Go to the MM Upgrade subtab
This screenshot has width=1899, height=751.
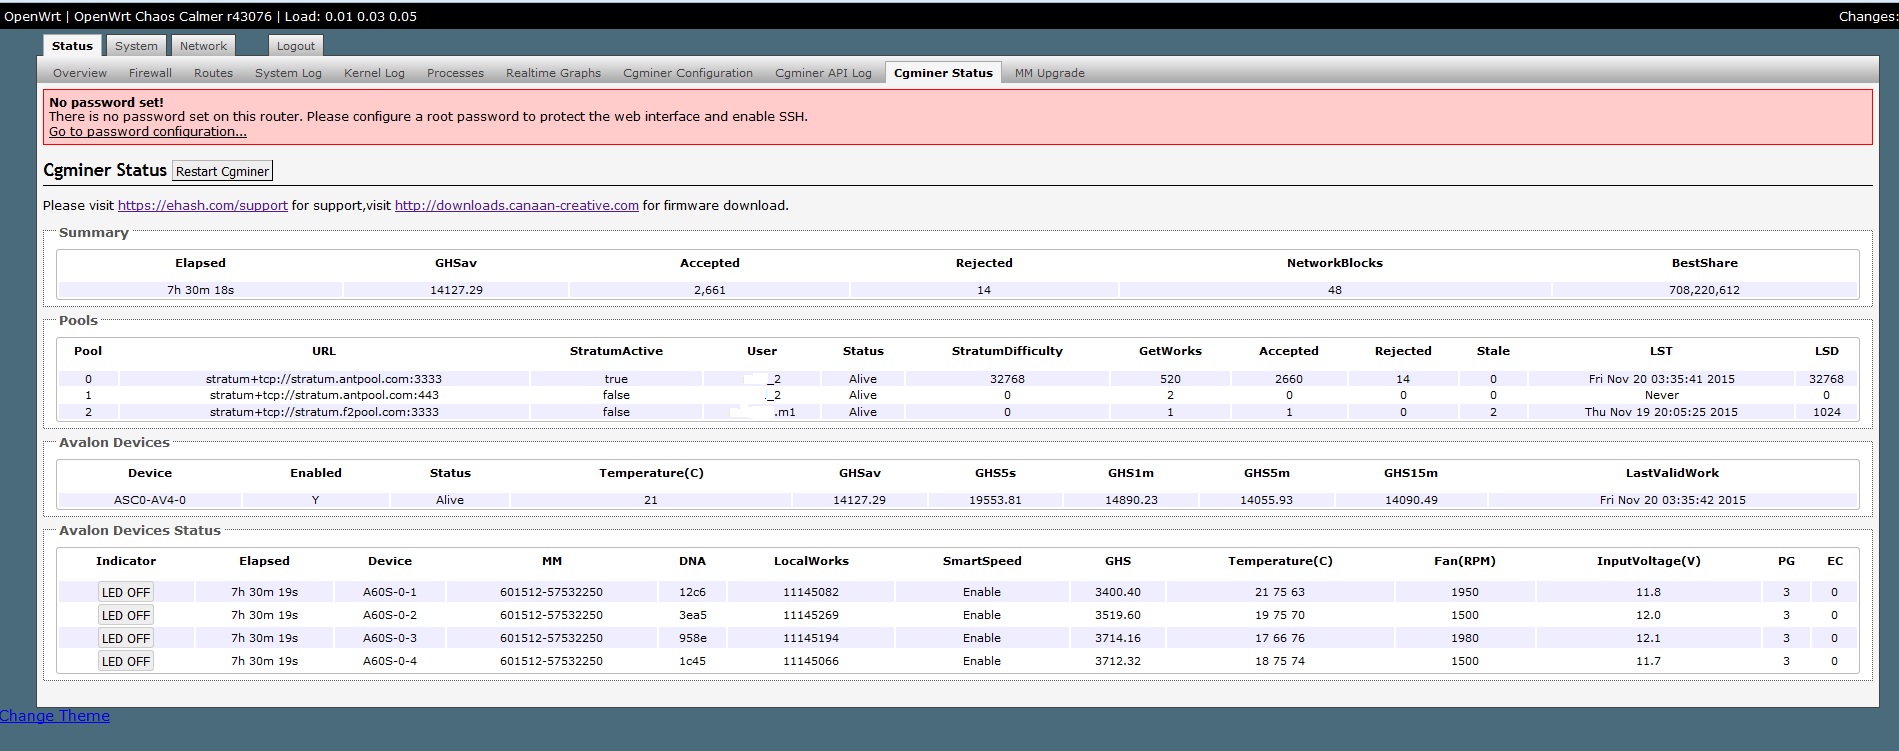coord(1049,73)
